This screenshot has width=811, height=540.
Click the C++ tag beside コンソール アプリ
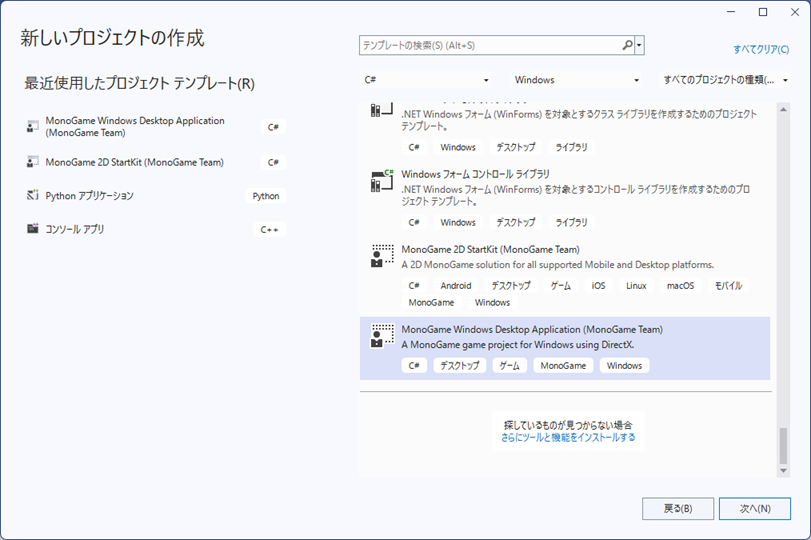269,229
